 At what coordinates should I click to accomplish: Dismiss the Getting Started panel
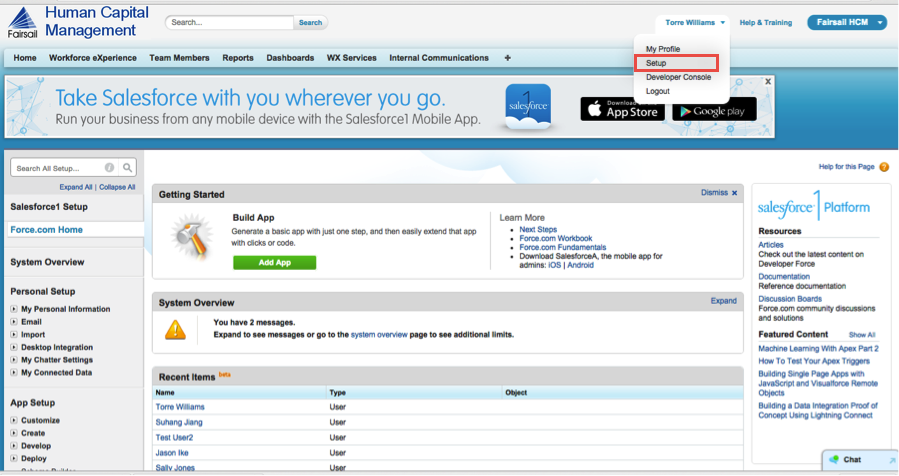tap(719, 193)
